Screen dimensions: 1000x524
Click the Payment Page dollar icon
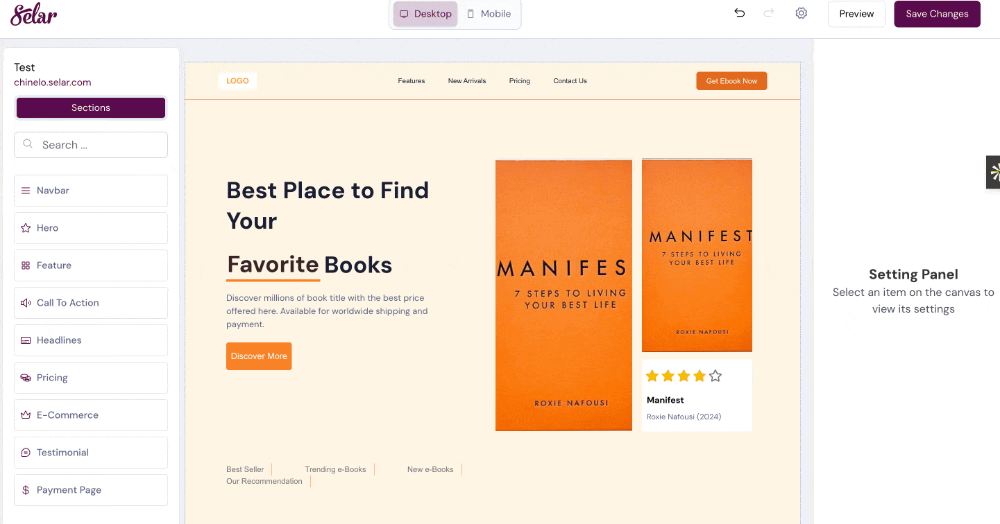pos(26,490)
